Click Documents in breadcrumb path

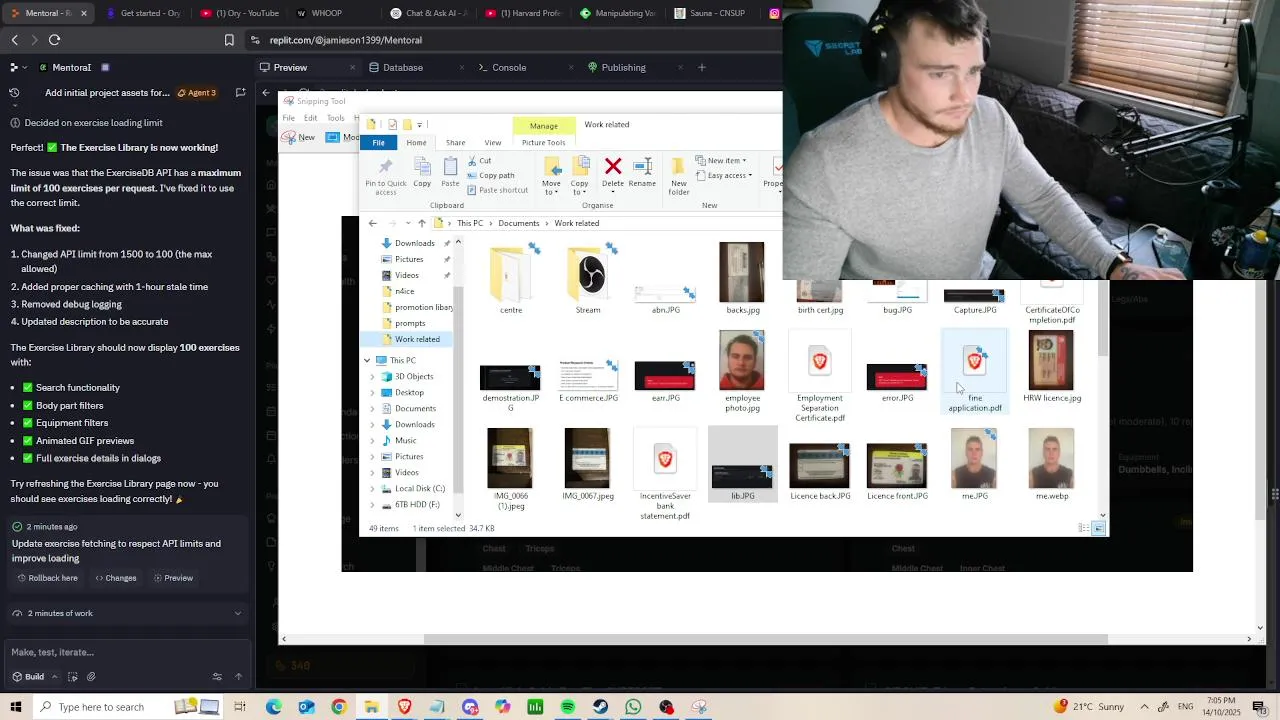pos(518,223)
